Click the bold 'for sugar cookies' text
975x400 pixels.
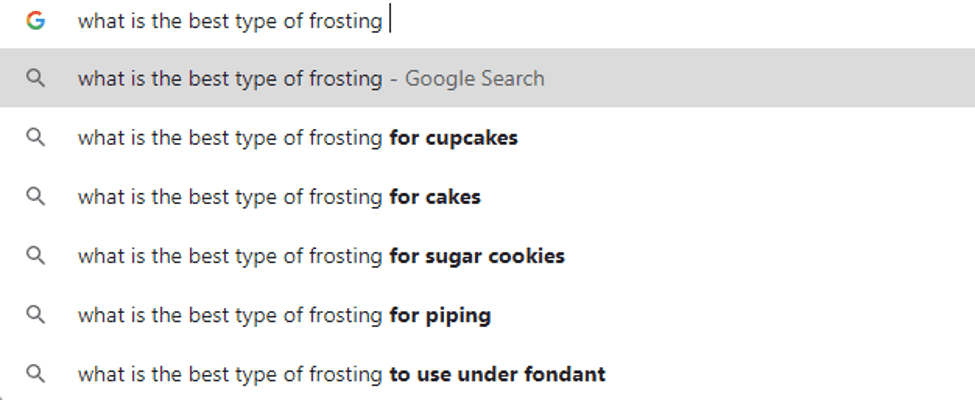tap(477, 256)
